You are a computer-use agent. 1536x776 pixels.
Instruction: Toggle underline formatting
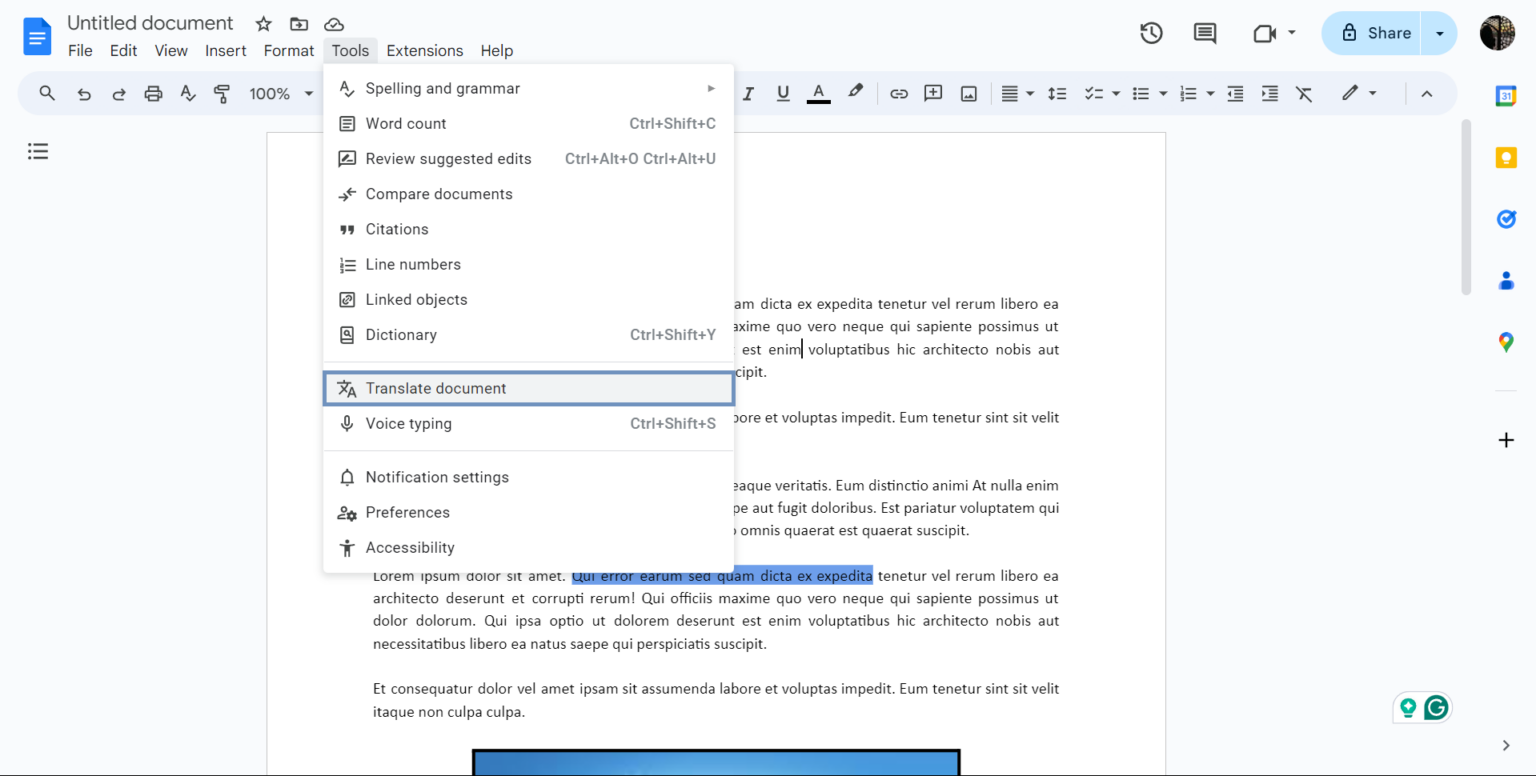(x=782, y=93)
